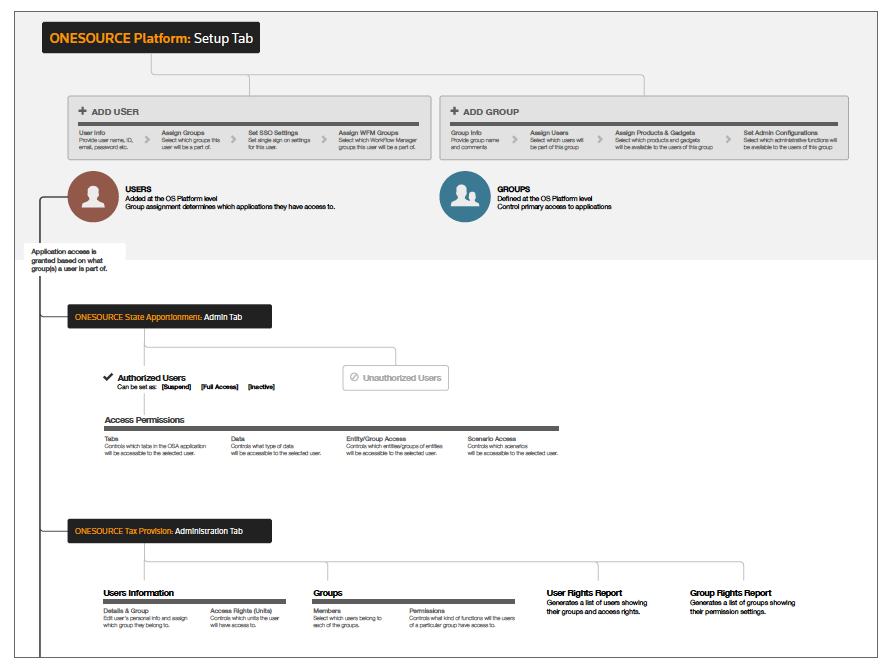The width and height of the screenshot is (887, 671).
Task: Choose the [Full Access] status option
Action: pos(220,387)
